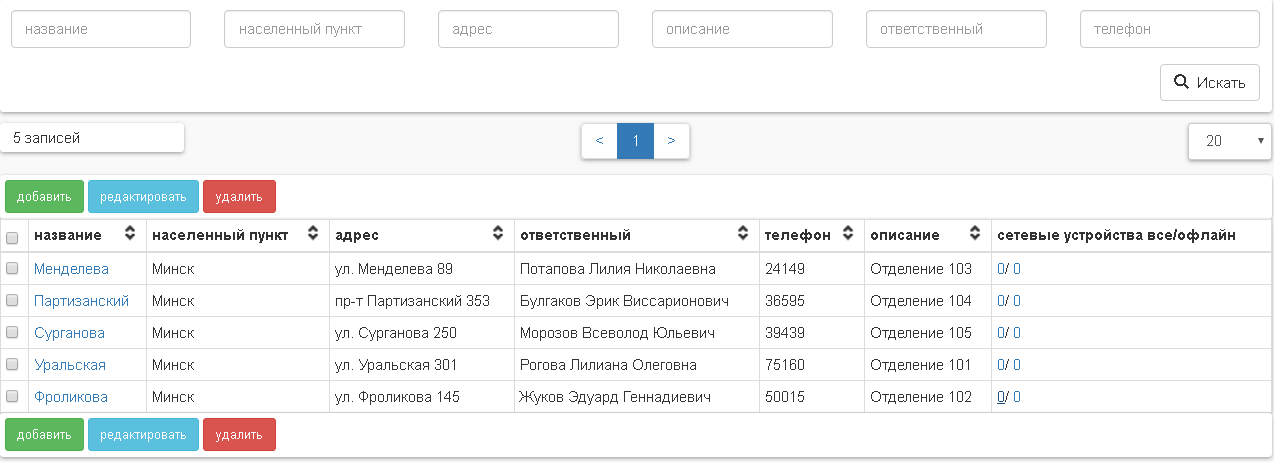Toggle the select-all checkbox in table header
Screen dimensions: 1274x462
tap(13, 238)
